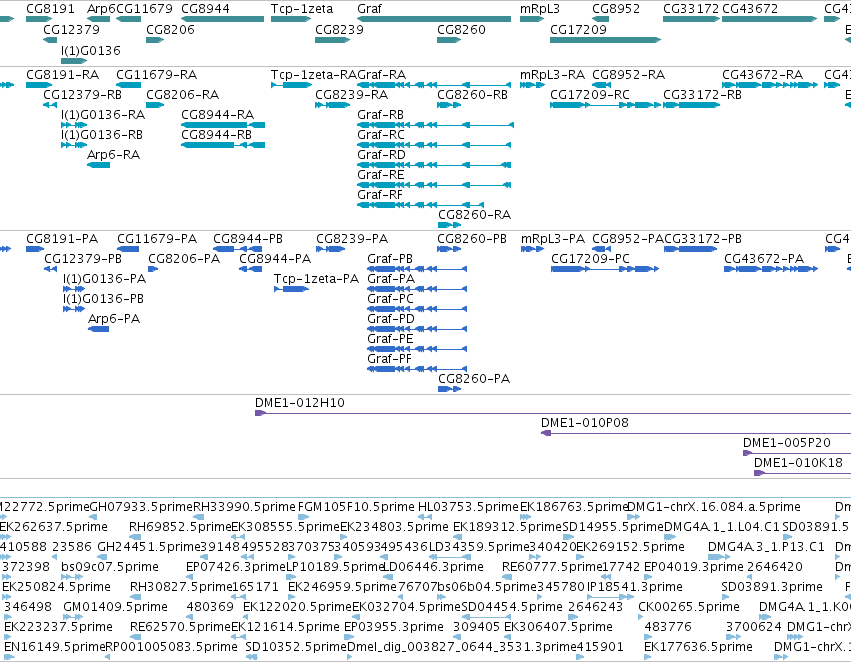Click the HL03753.5prime label
This screenshot has width=851, height=662.
[468, 507]
